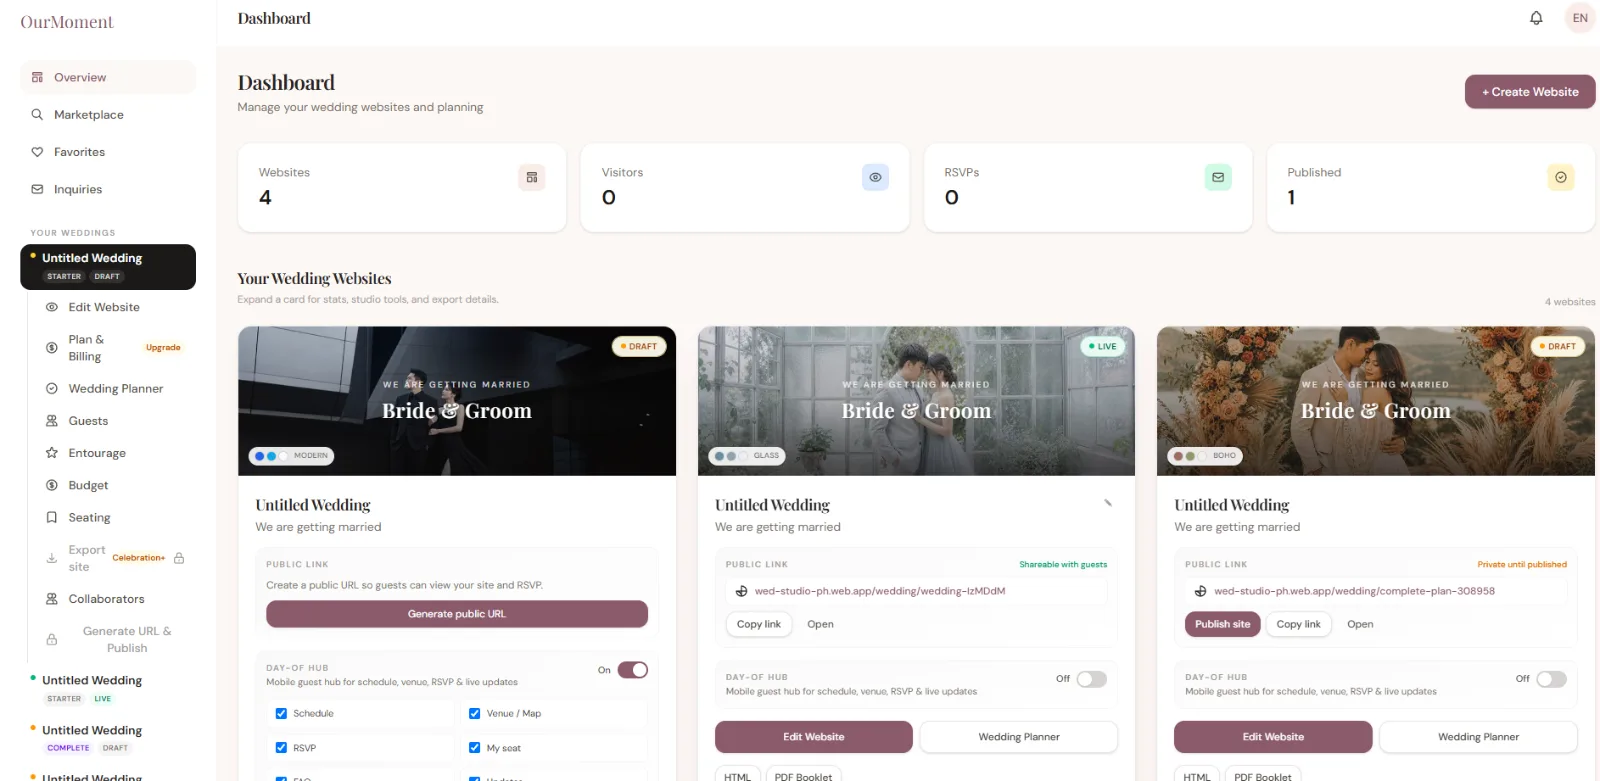Click the Visitors eye stat icon
Viewport: 1600px width, 781px height.
pyautogui.click(x=875, y=177)
